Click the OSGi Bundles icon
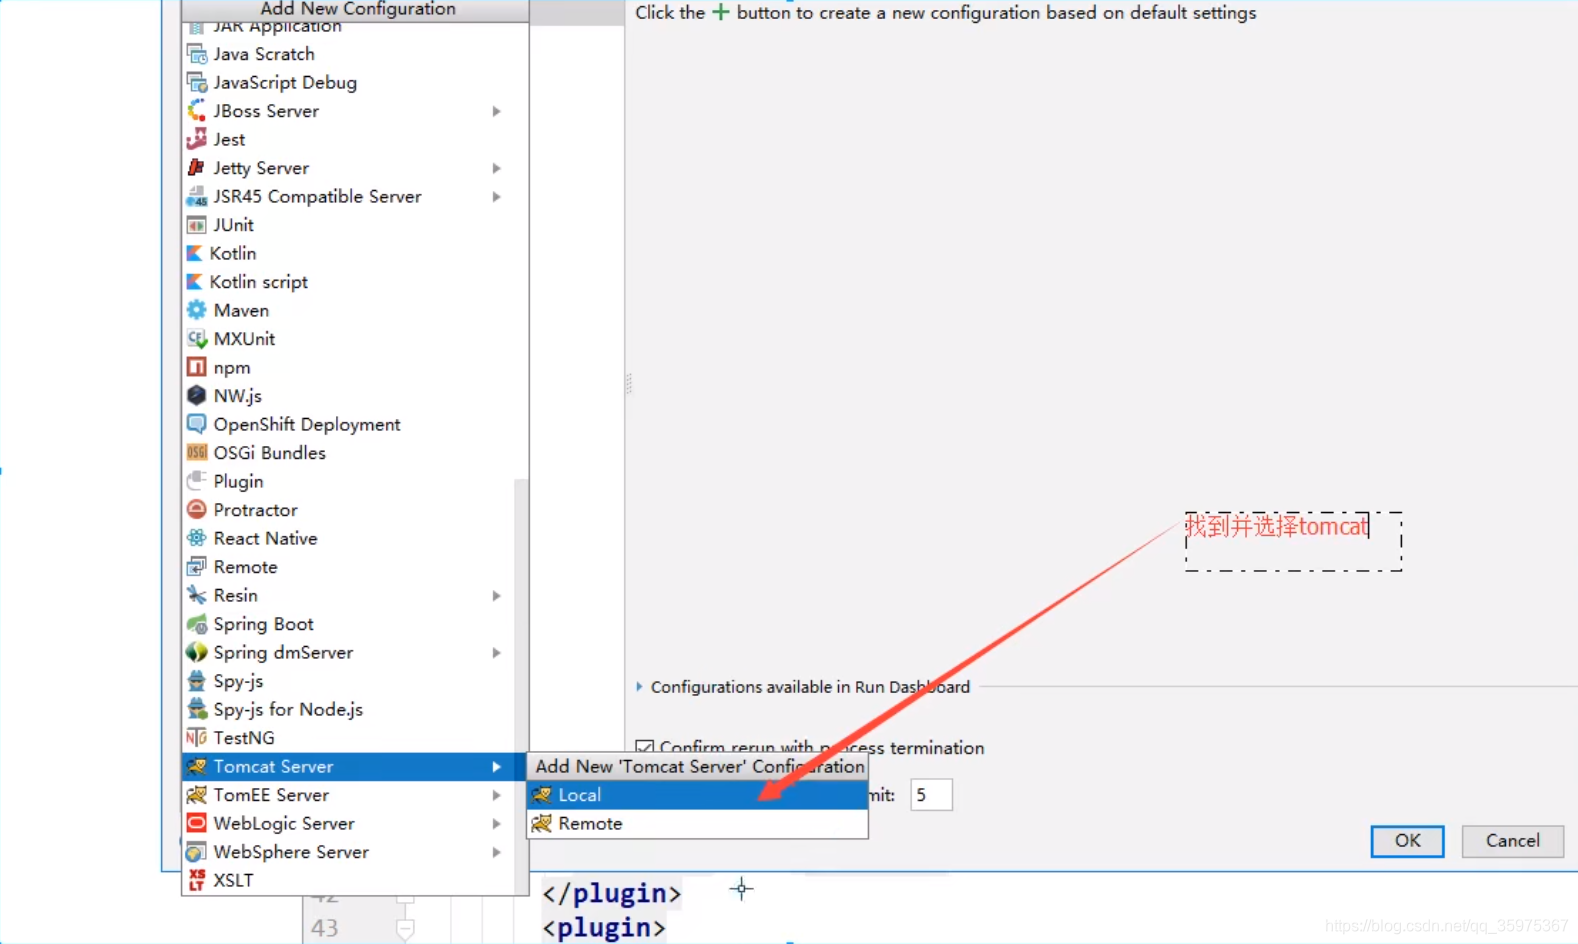 pyautogui.click(x=197, y=453)
